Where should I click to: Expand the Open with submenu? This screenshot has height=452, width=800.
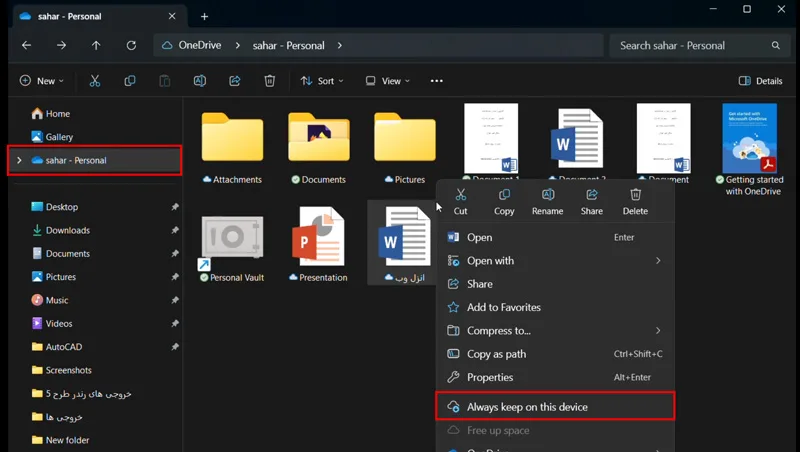tap(658, 261)
